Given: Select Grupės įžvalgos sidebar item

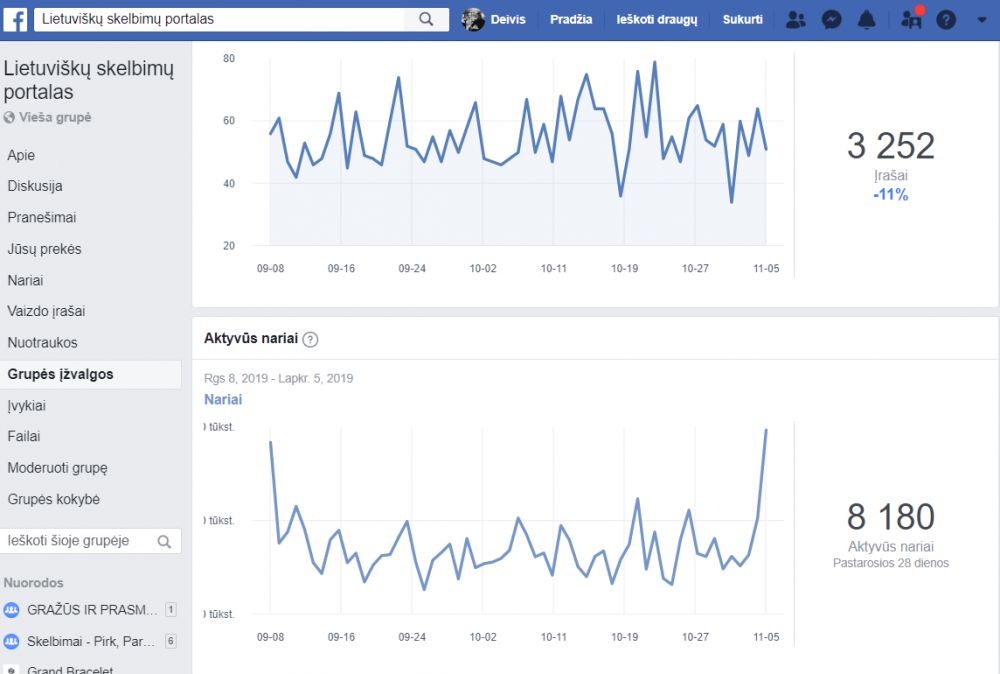Looking at the screenshot, I should tap(91, 375).
